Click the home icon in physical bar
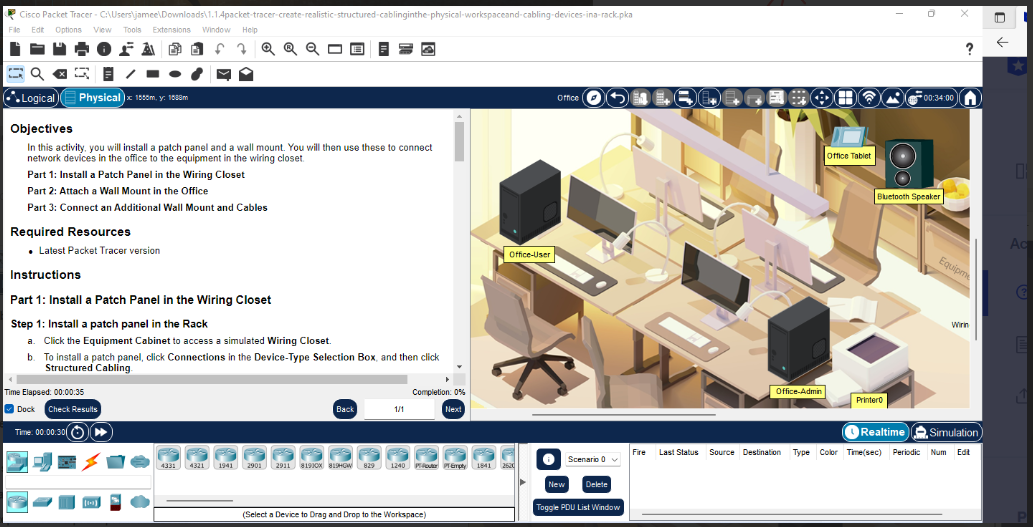This screenshot has height=527, width=1033. (x=969, y=98)
